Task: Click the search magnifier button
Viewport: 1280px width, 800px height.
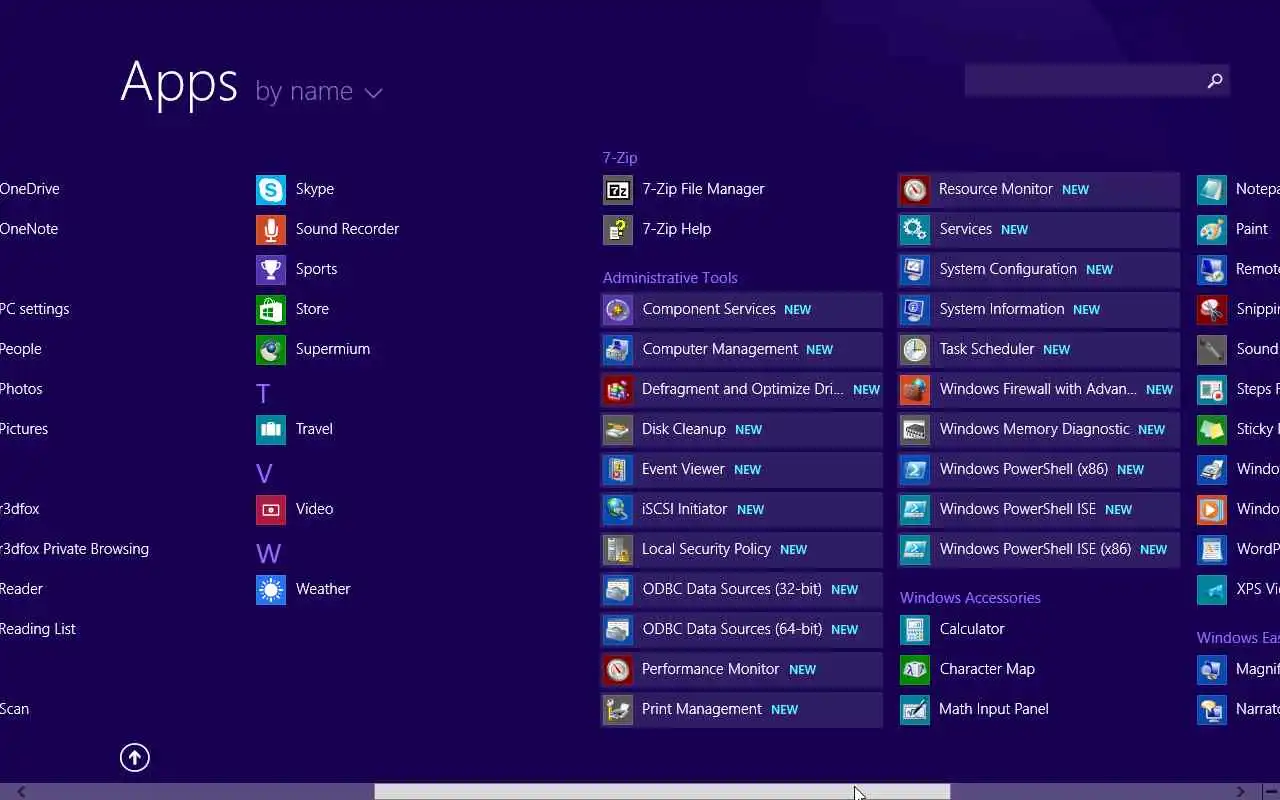Action: [x=1215, y=80]
